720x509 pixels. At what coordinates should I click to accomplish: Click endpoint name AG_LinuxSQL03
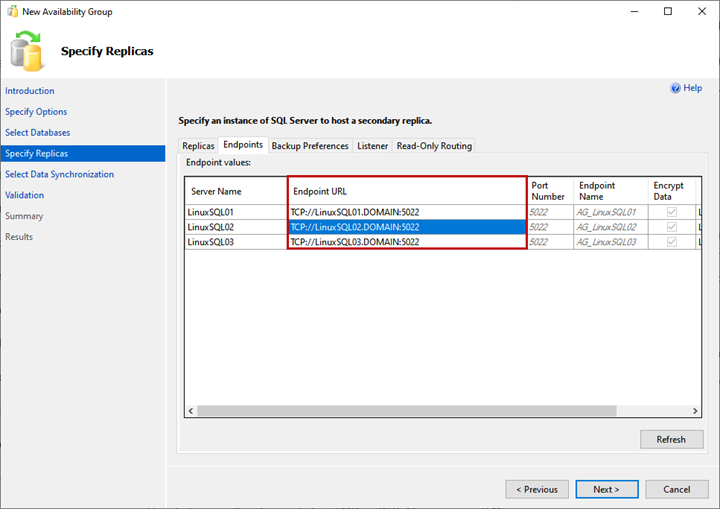[611, 242]
